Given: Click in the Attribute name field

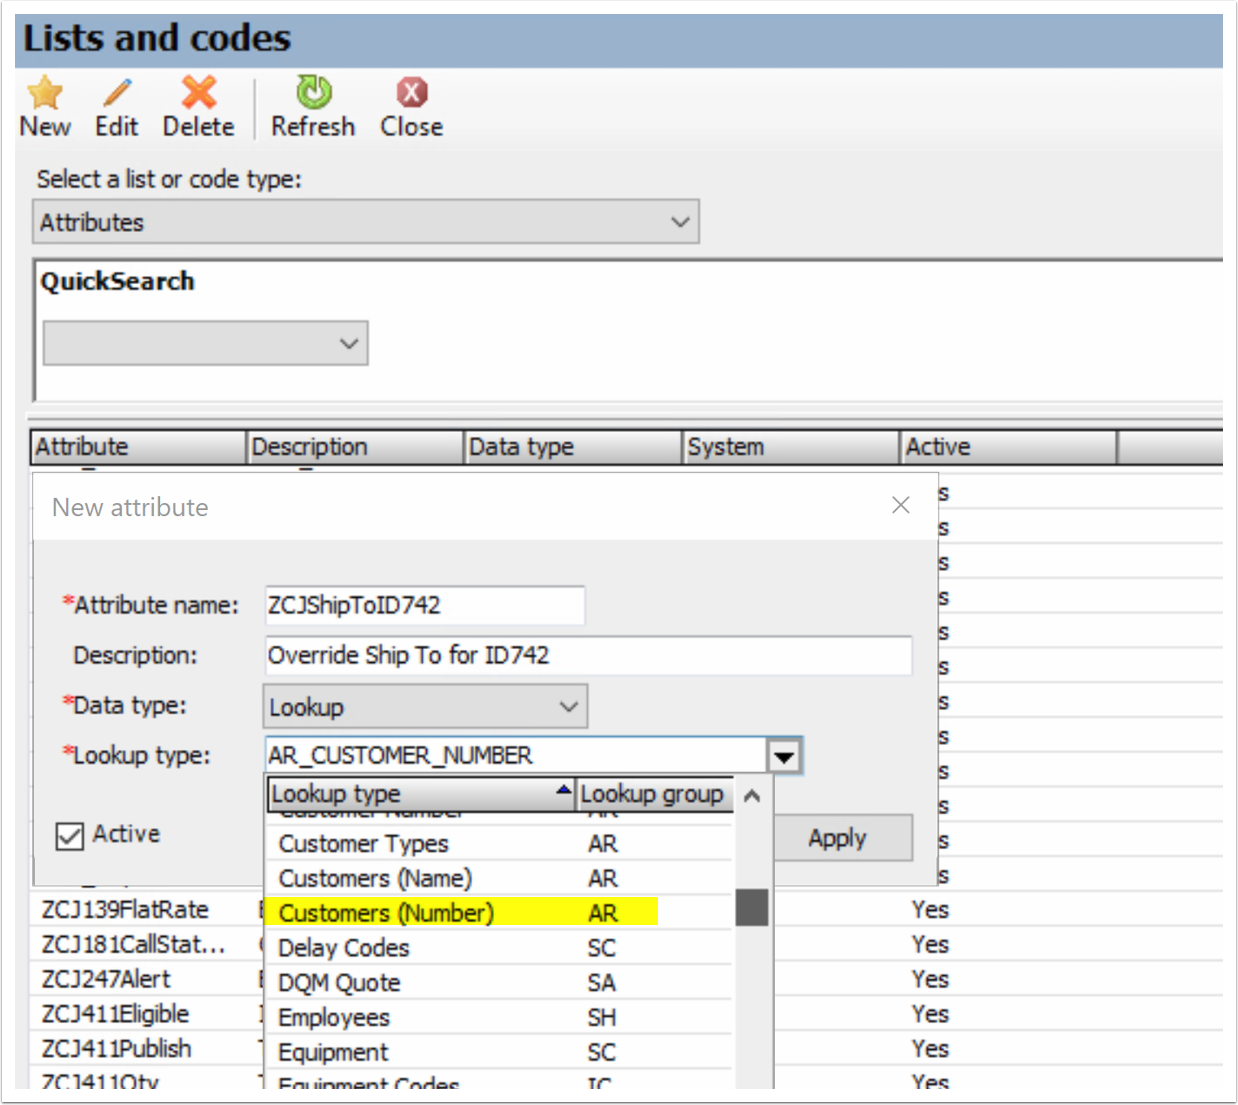Looking at the screenshot, I should click(x=425, y=605).
